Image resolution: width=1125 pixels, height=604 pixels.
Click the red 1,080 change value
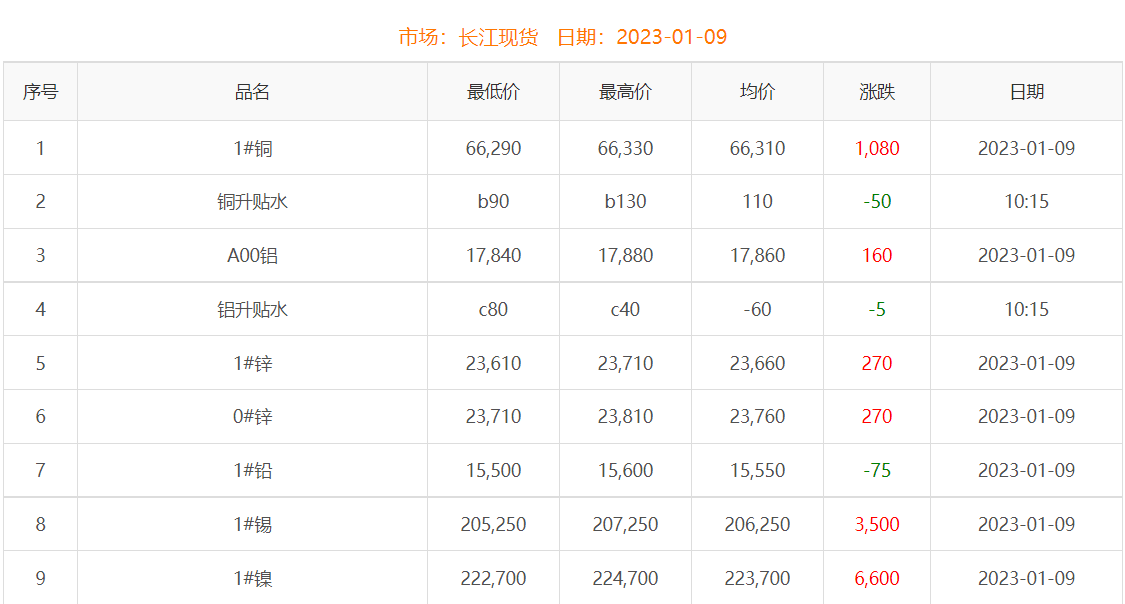coord(877,149)
